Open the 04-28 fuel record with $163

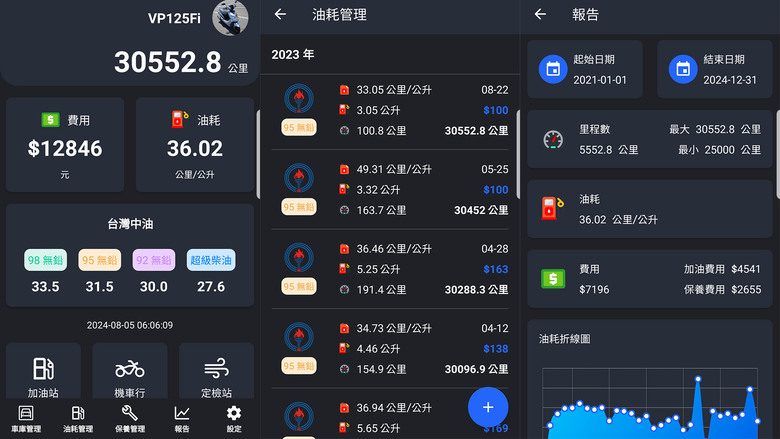(390, 269)
